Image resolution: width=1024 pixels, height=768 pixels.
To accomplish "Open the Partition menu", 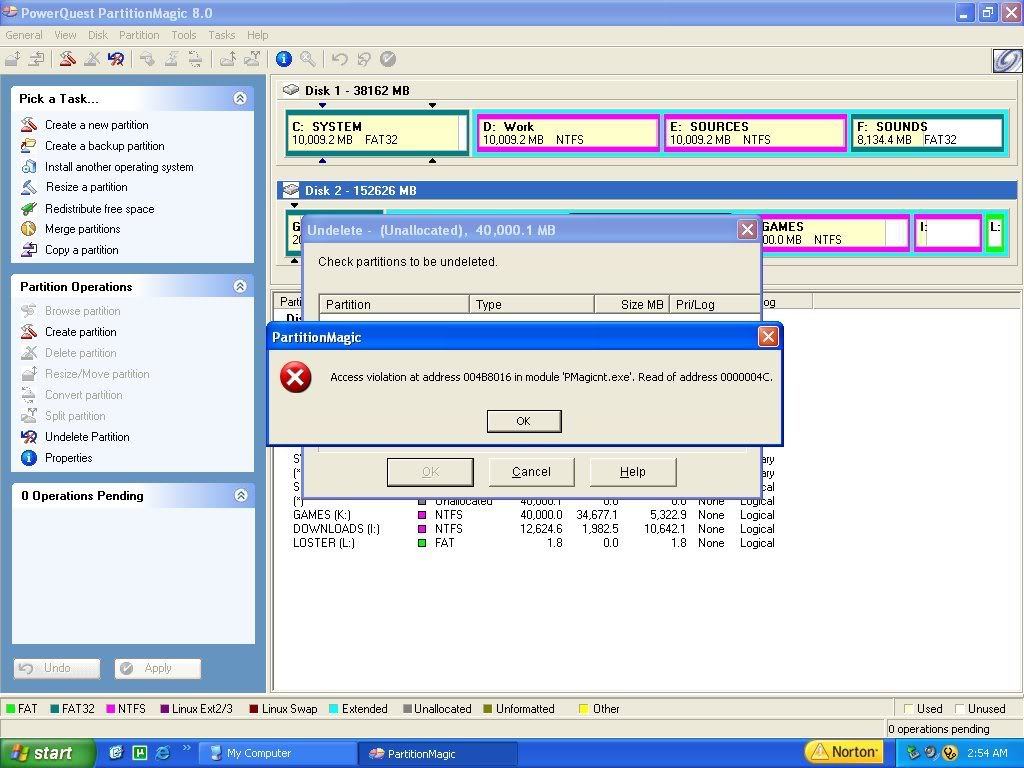I will pyautogui.click(x=139, y=35).
